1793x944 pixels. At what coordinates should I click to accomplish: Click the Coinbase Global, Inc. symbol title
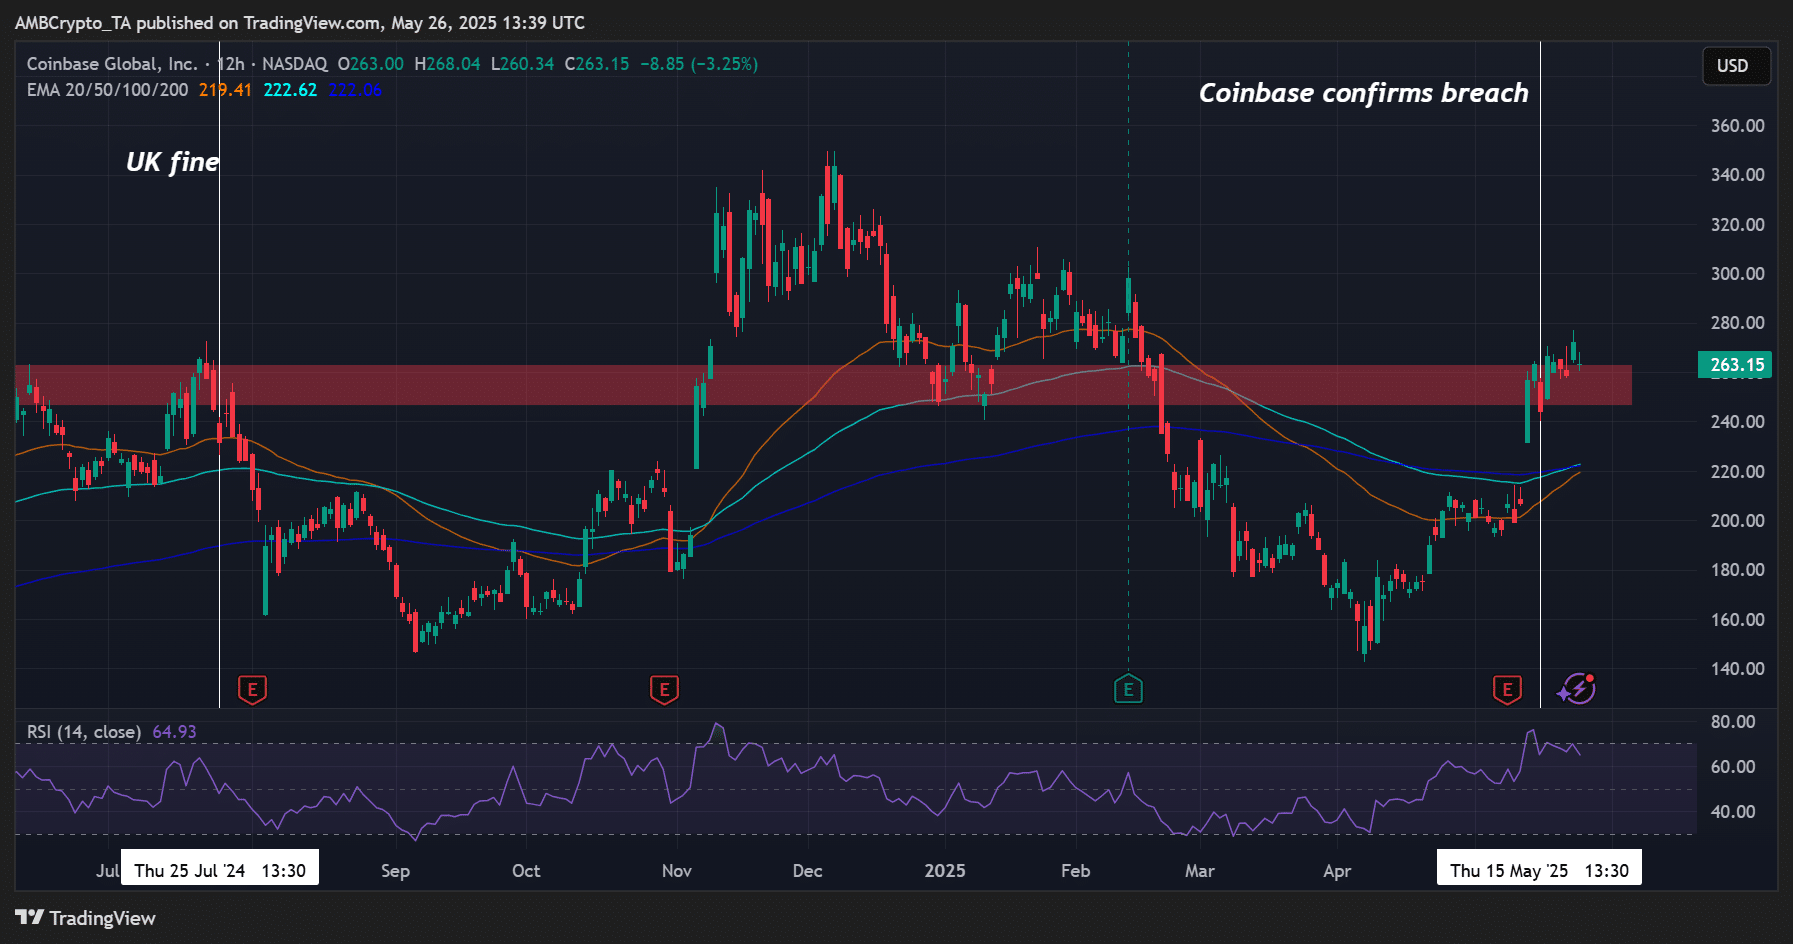[x=112, y=64]
